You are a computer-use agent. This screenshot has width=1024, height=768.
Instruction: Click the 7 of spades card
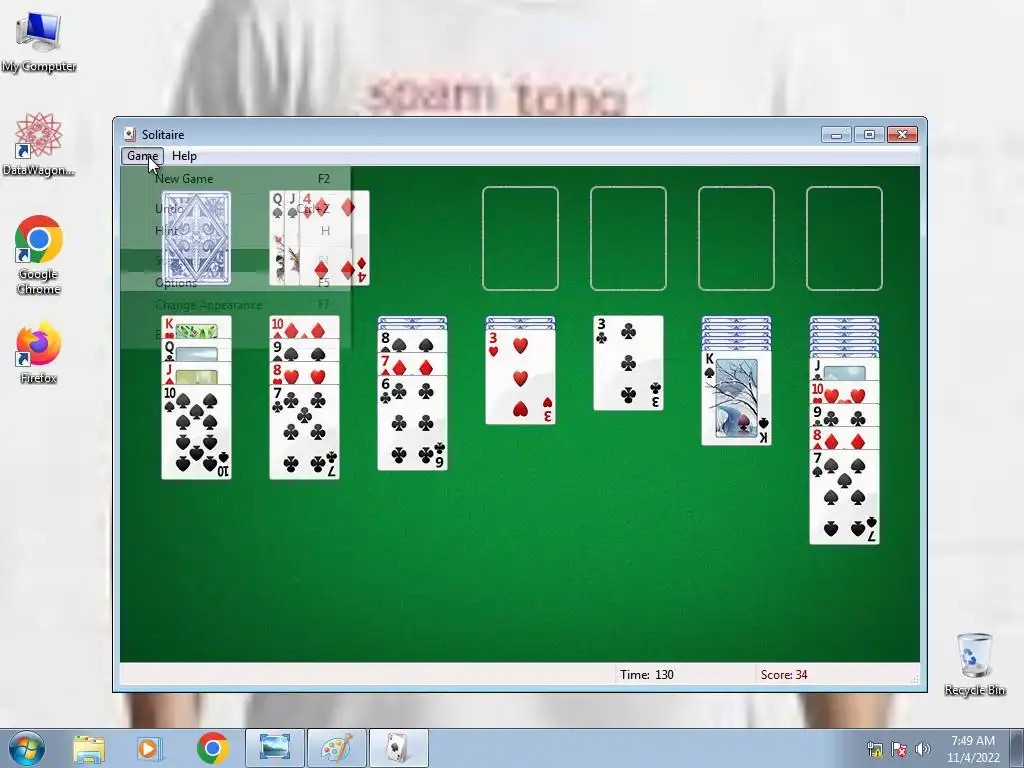(844, 497)
